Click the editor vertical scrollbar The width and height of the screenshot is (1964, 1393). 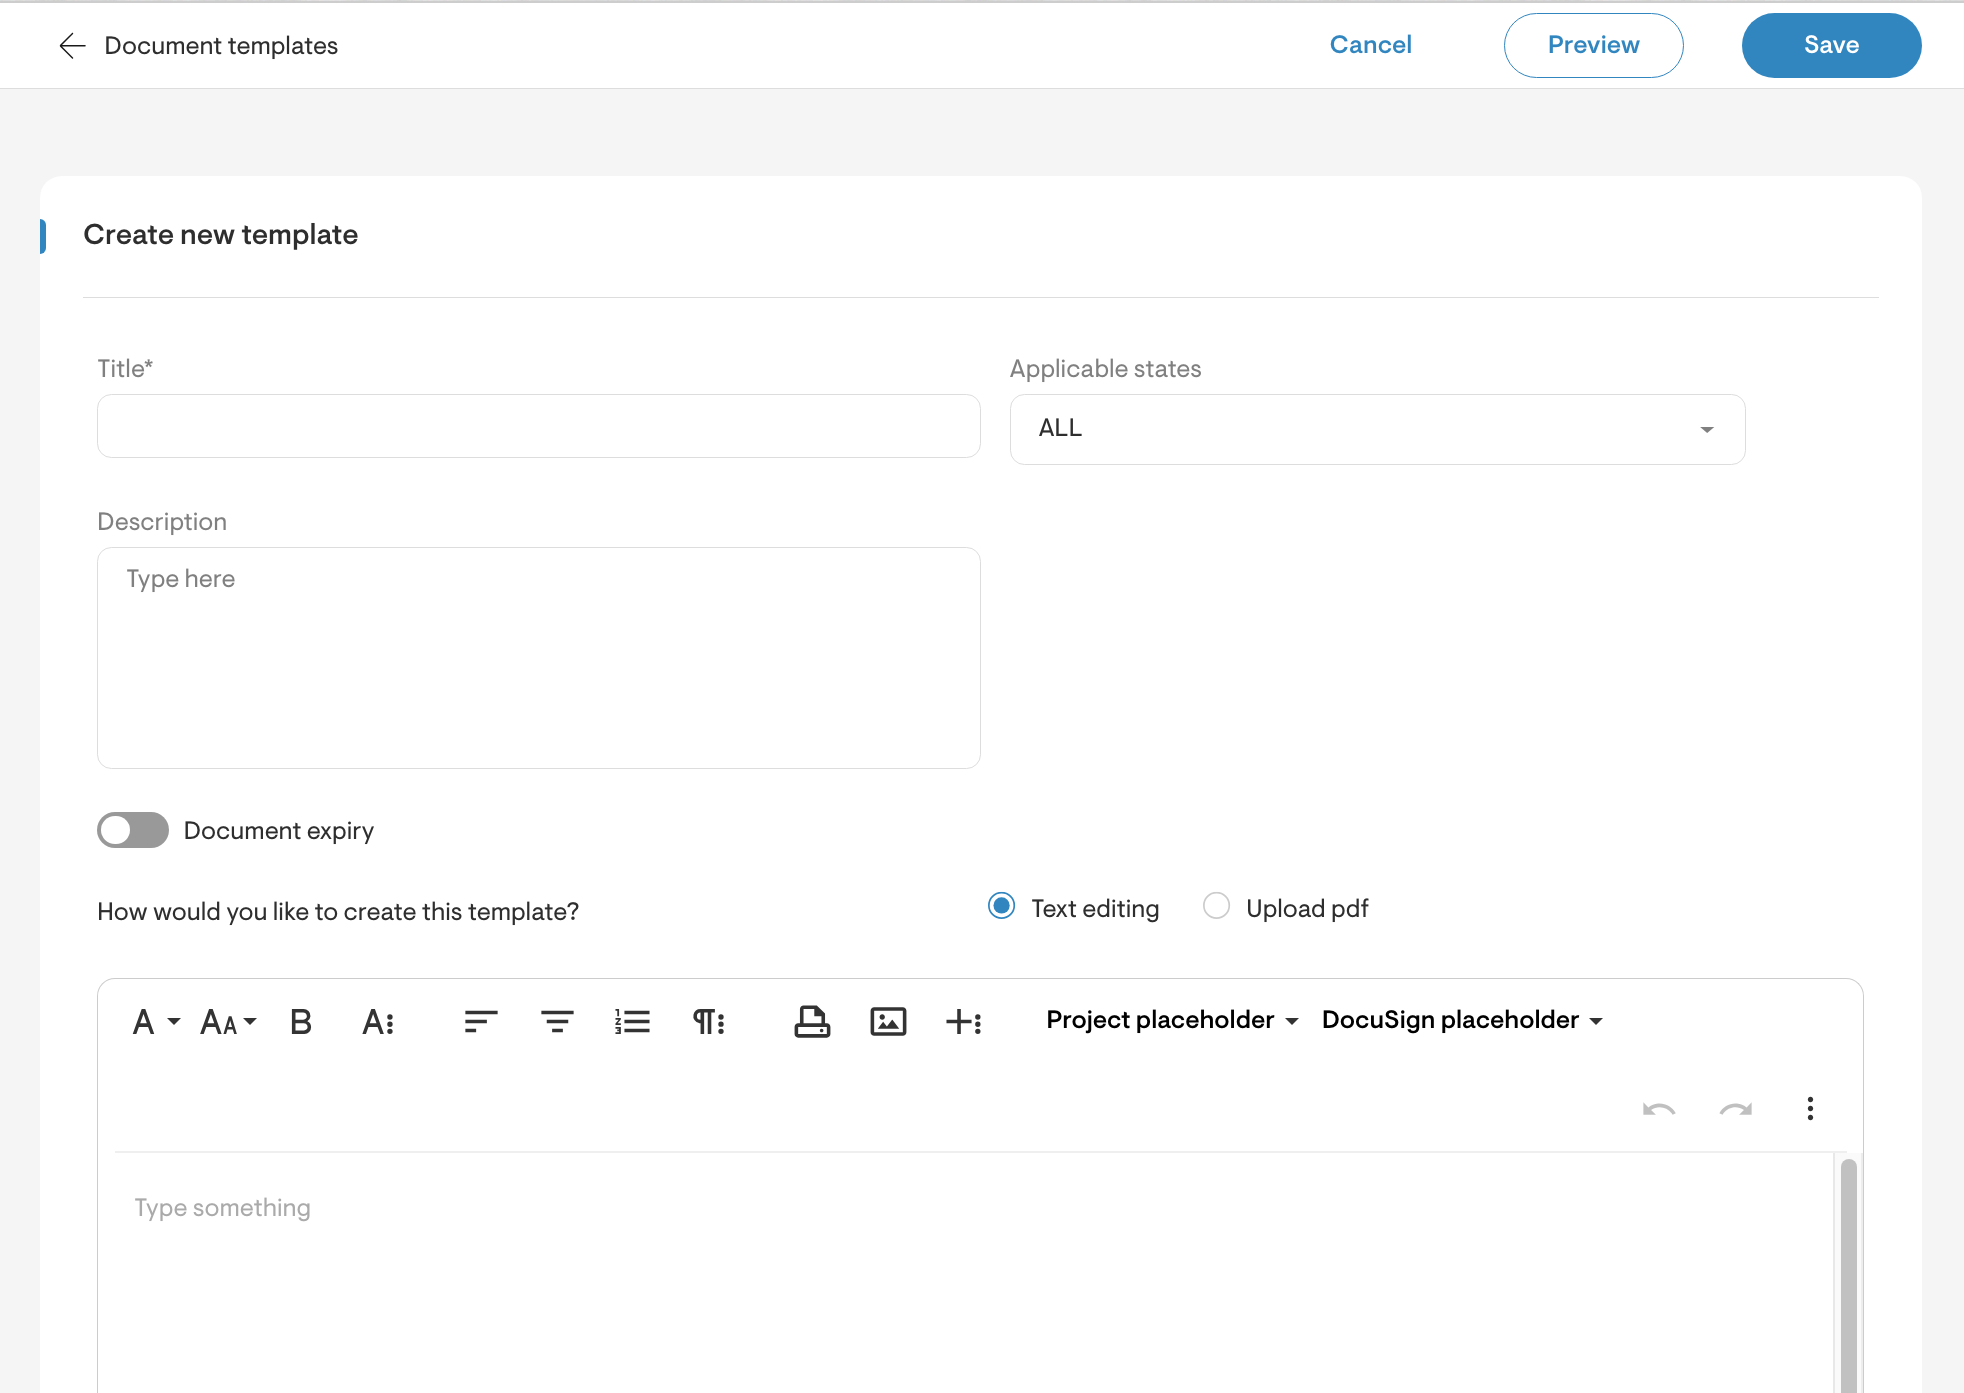1848,1274
